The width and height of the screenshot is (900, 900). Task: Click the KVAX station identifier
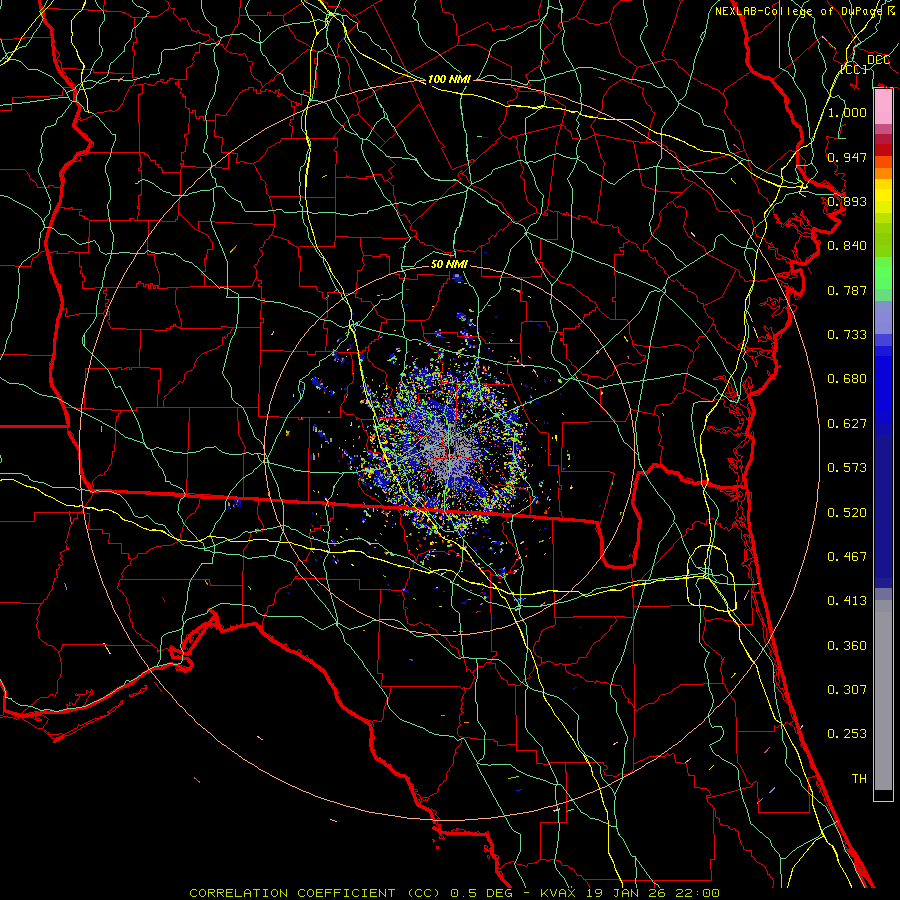pyautogui.click(x=559, y=893)
